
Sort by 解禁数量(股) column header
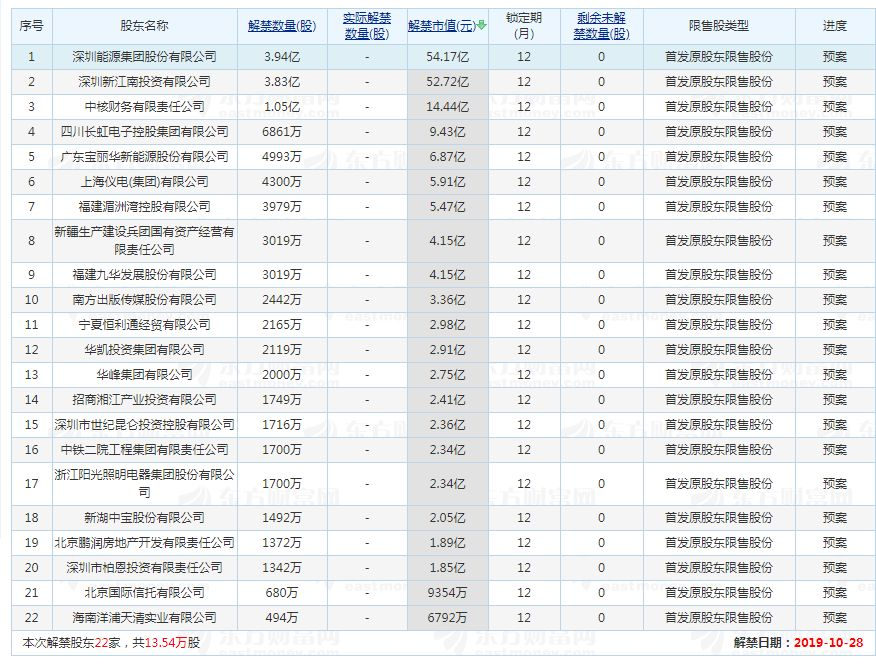click(282, 26)
